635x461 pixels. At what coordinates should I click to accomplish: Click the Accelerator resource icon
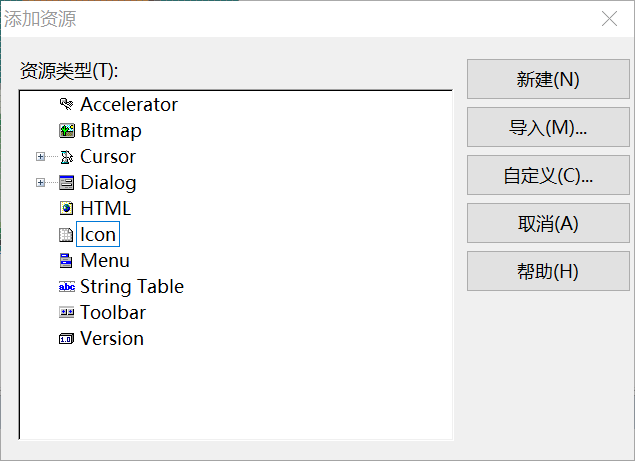pos(67,105)
